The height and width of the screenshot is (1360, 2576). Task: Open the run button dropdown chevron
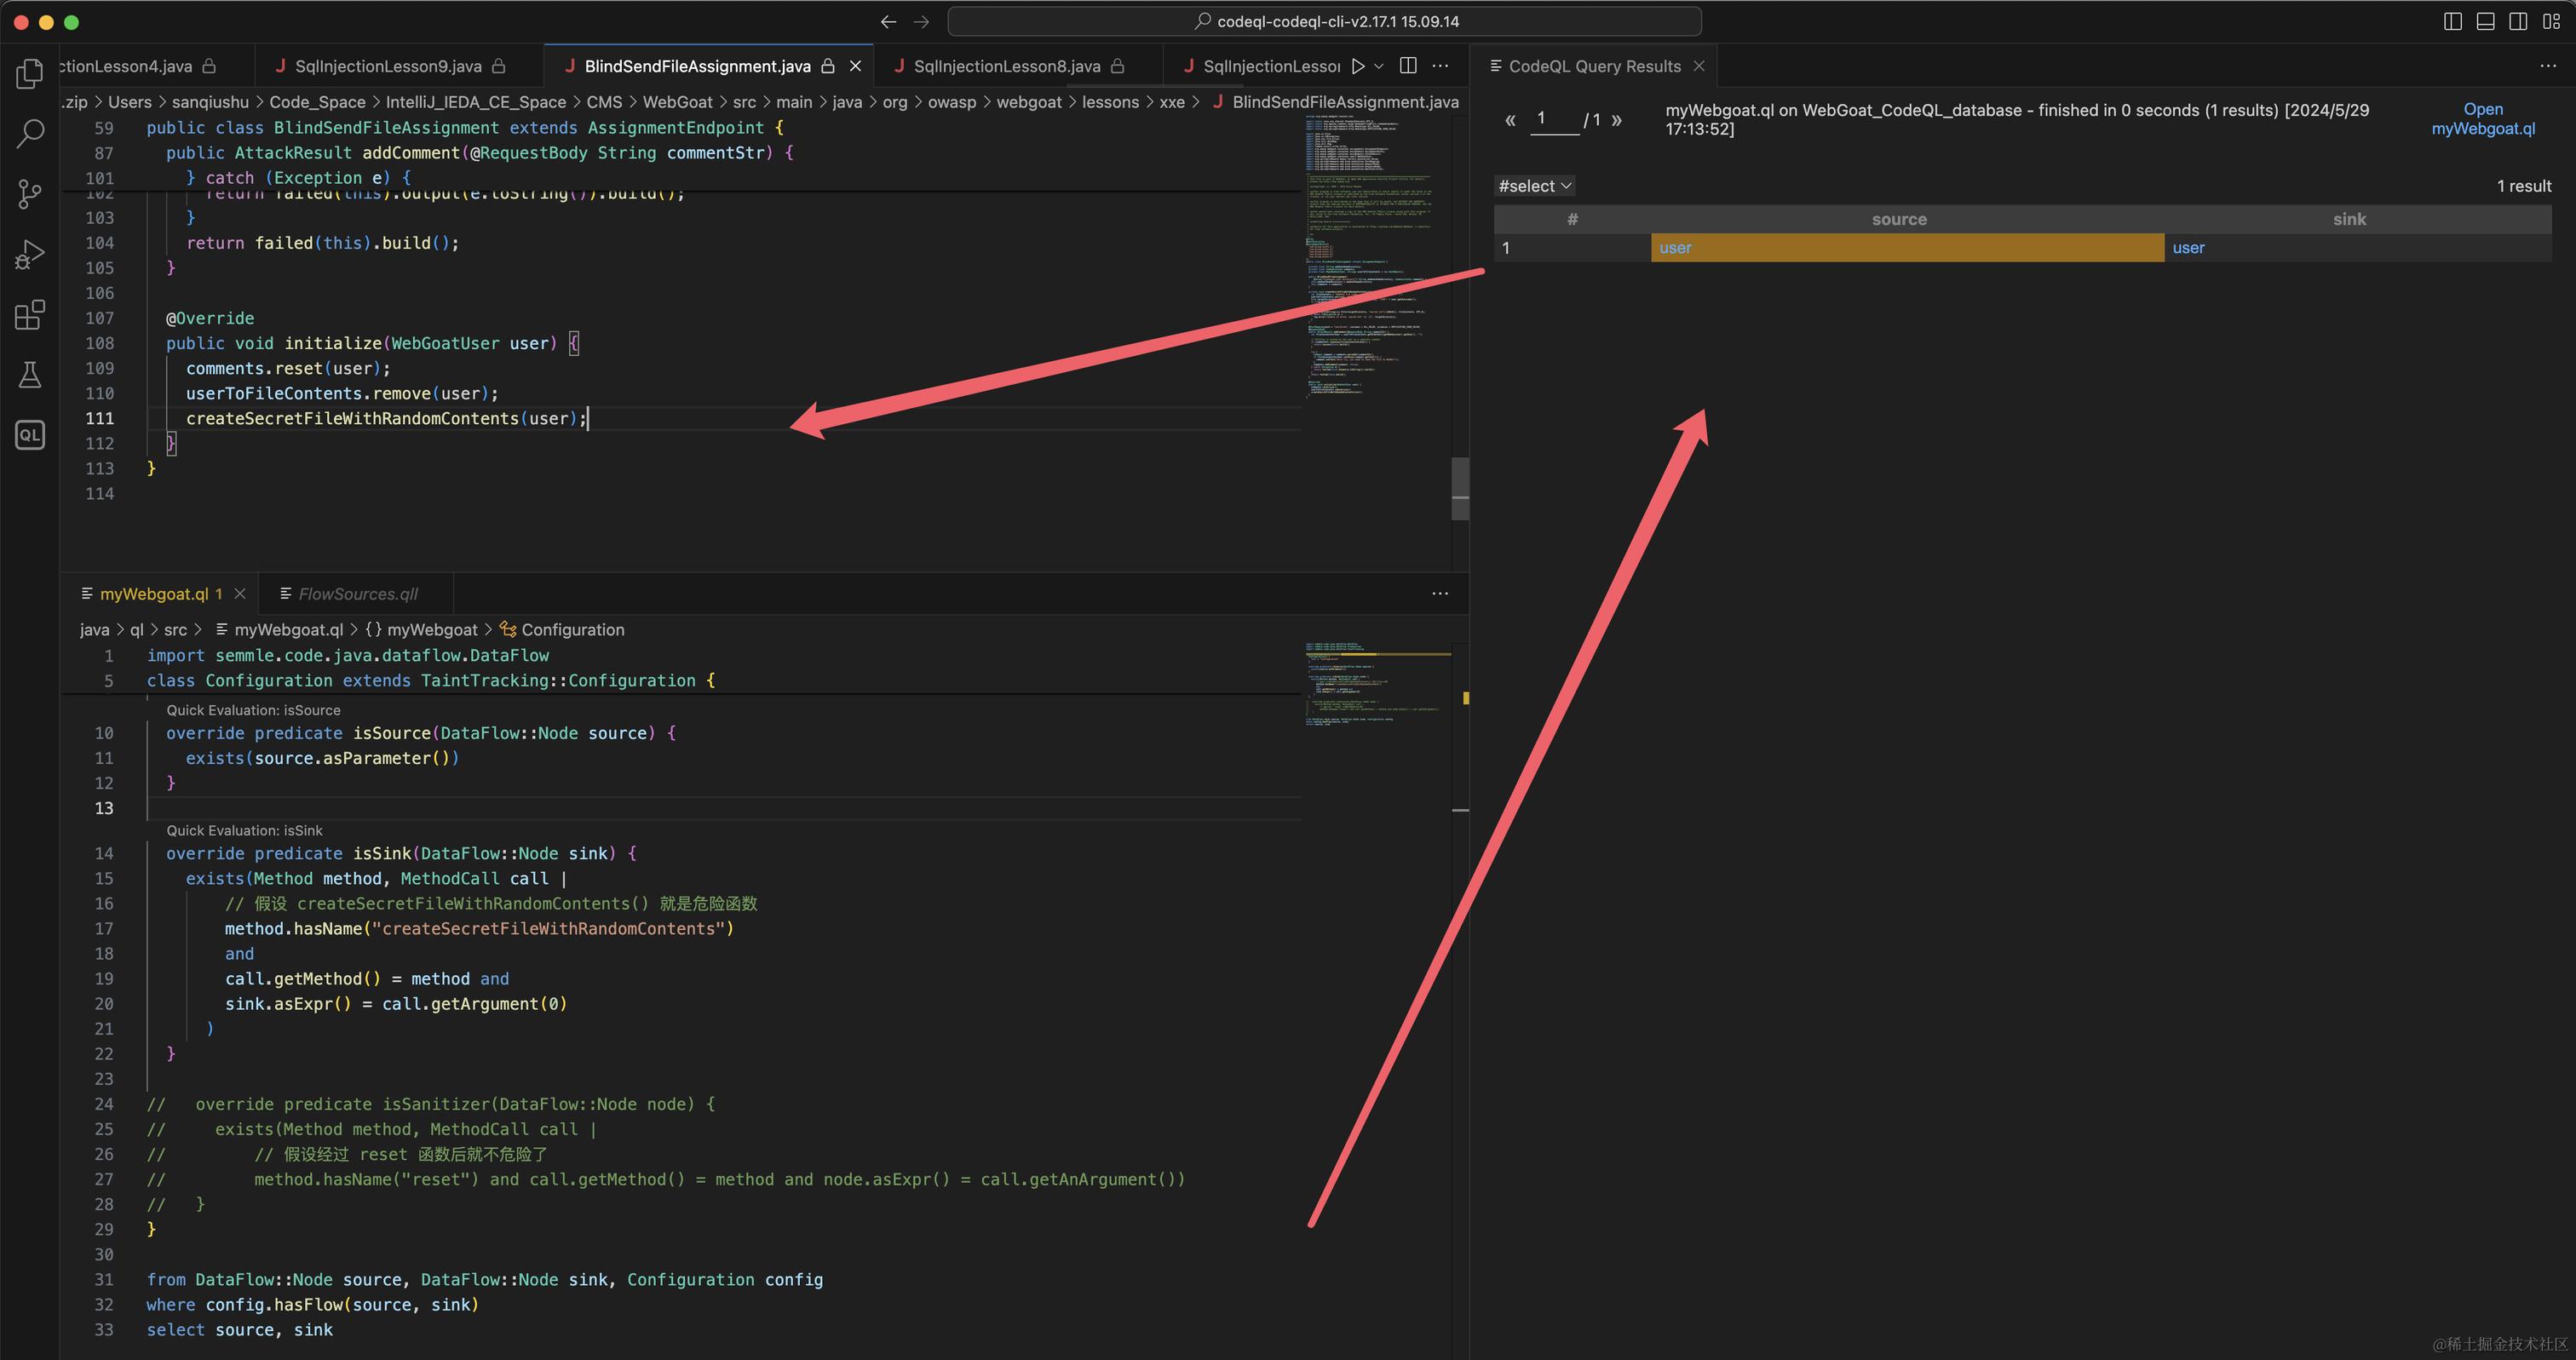(1379, 66)
